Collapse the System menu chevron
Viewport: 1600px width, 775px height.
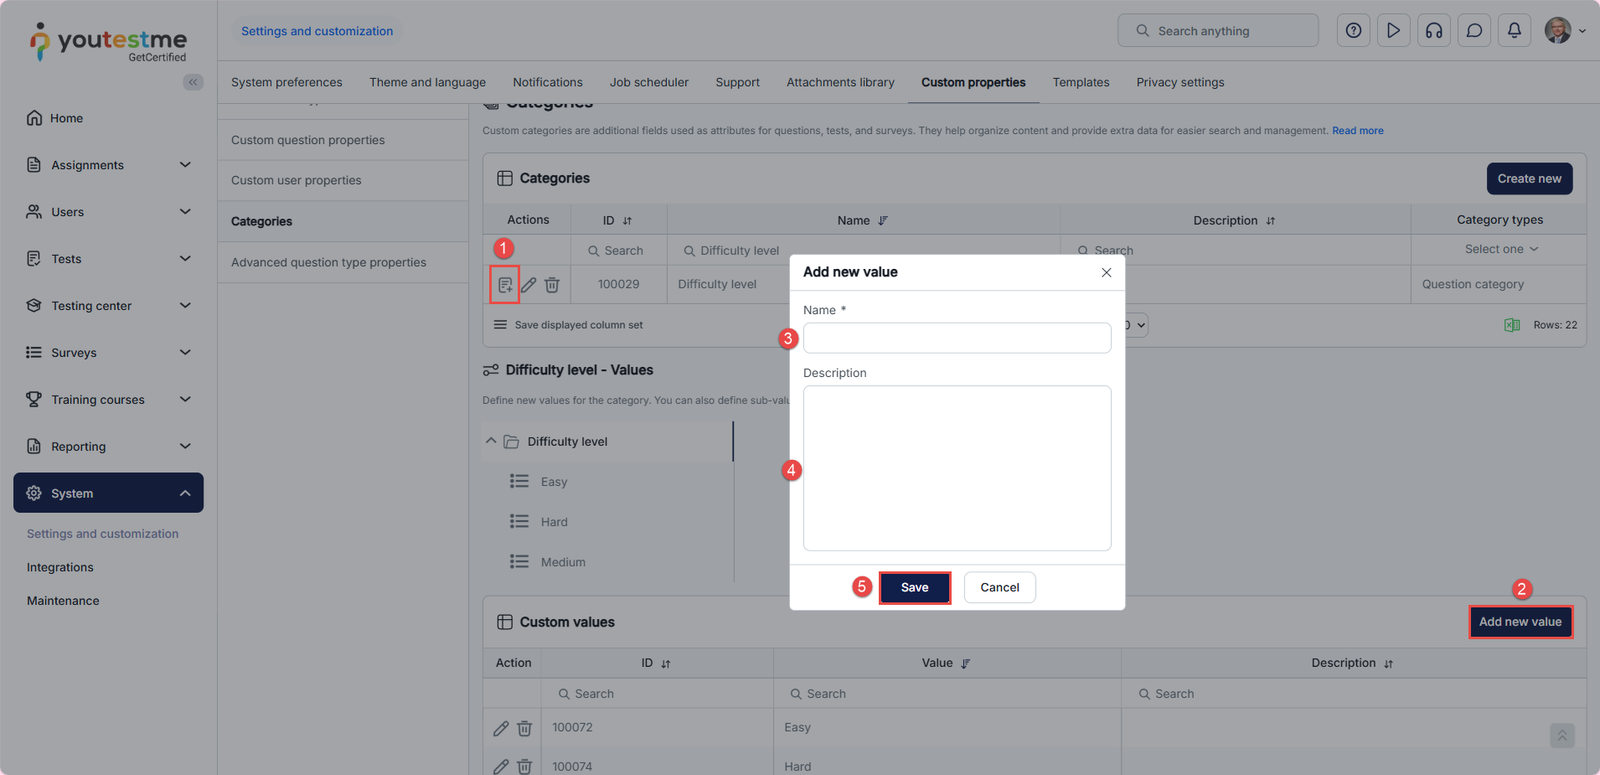[185, 494]
